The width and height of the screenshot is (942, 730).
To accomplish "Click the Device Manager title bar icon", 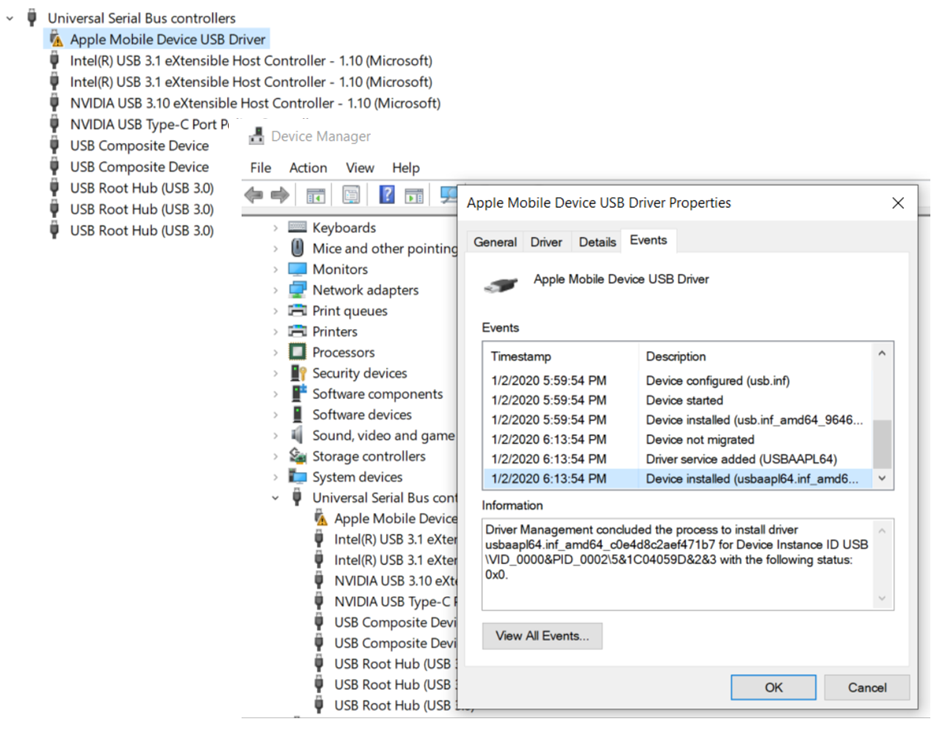I will point(257,136).
